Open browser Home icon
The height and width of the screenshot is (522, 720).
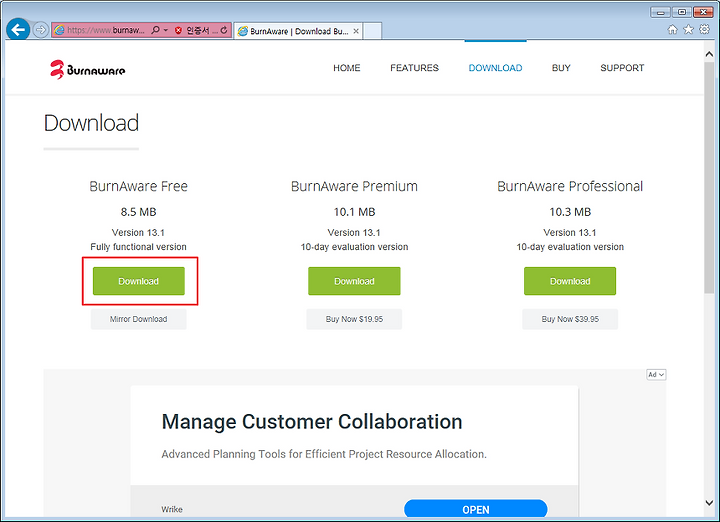tap(672, 30)
